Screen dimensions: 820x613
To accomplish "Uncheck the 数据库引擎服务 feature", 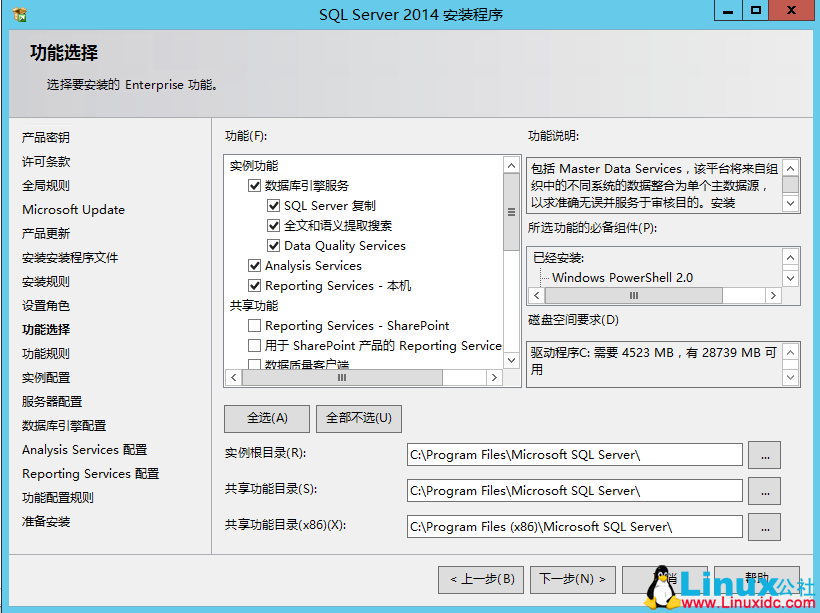I will pos(256,184).
